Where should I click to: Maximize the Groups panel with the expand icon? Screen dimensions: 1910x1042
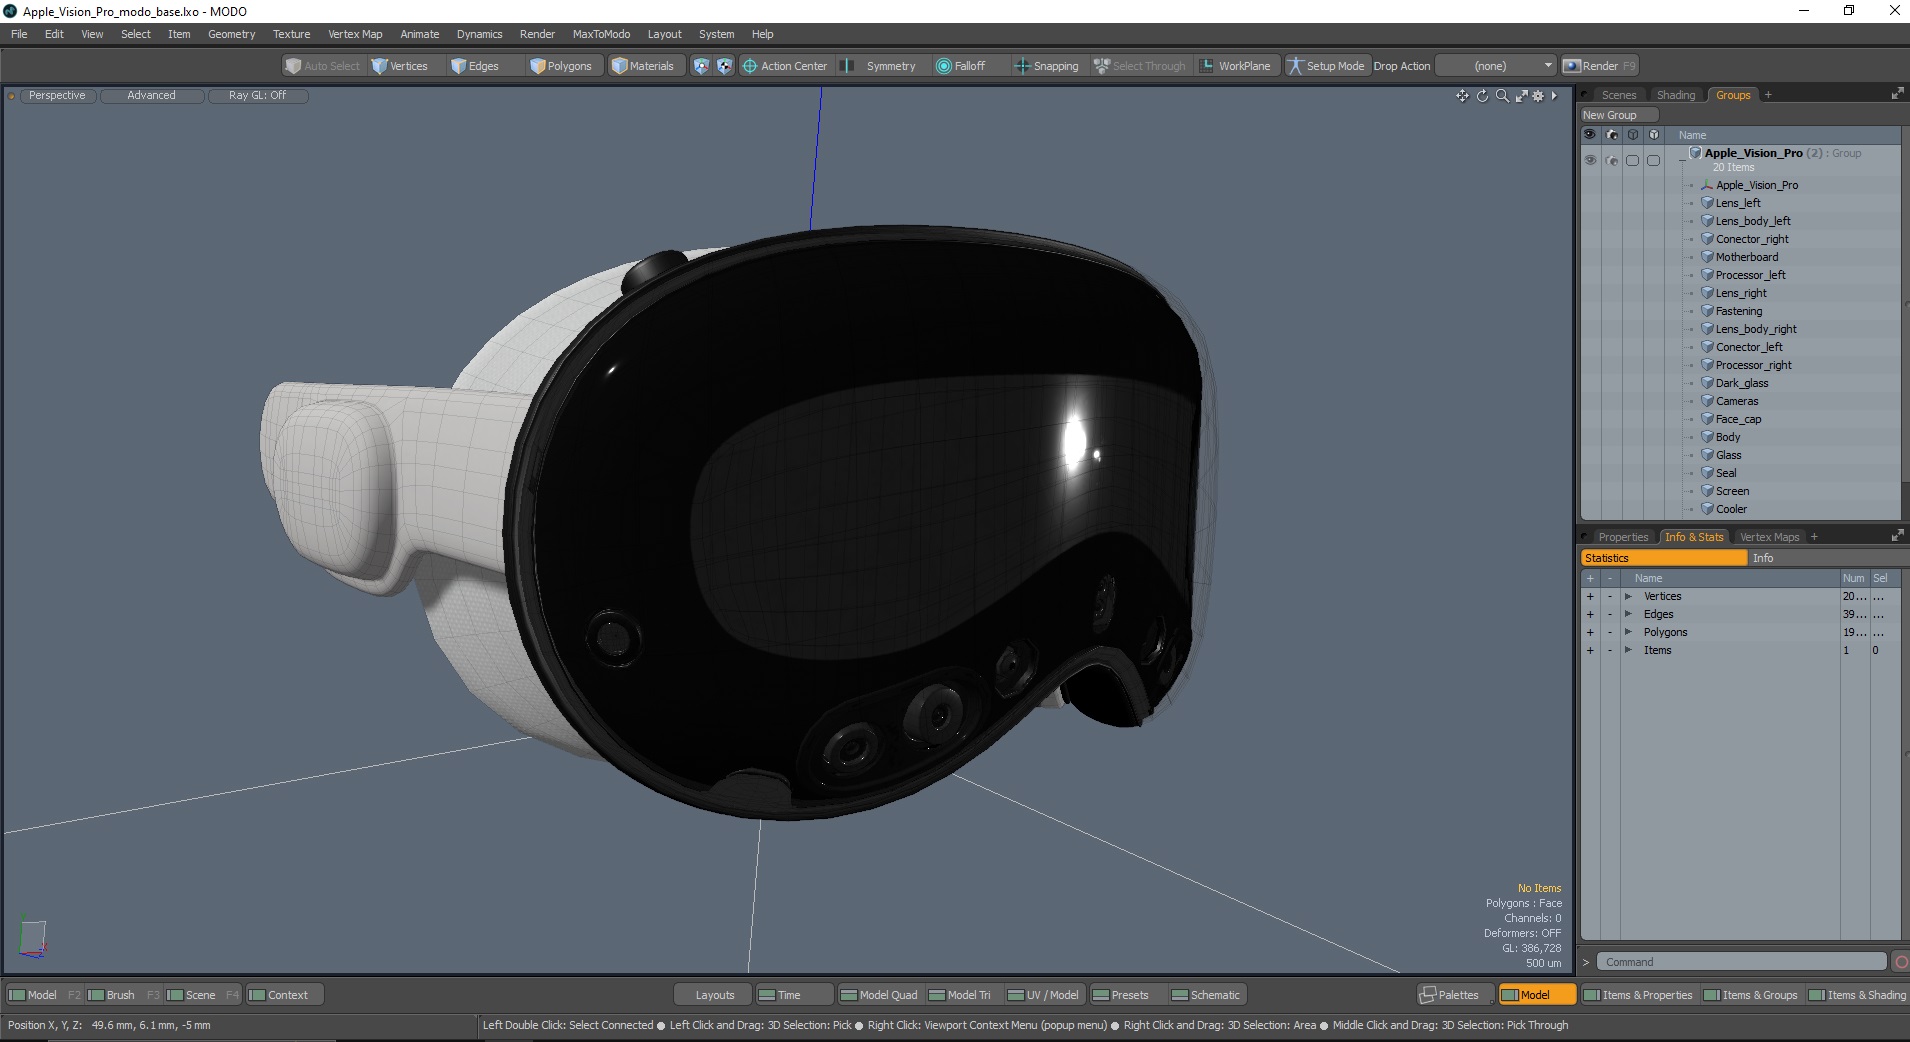pos(1897,94)
